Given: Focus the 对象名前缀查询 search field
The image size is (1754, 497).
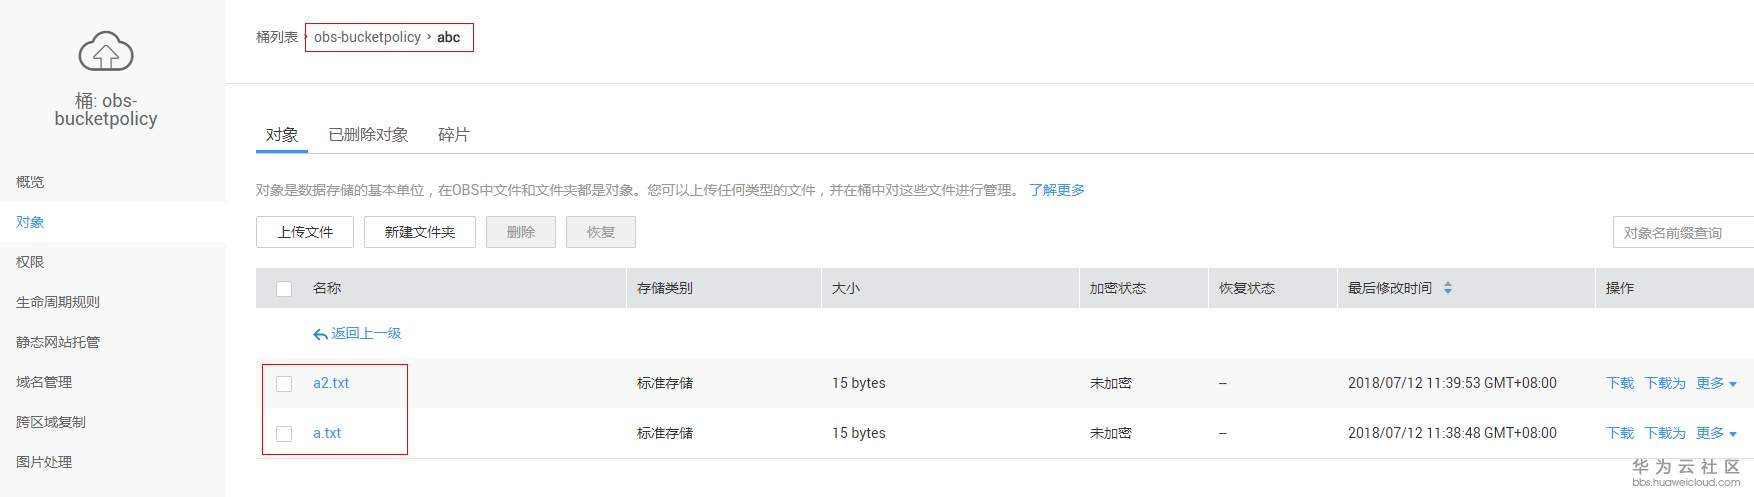Looking at the screenshot, I should (x=1682, y=233).
